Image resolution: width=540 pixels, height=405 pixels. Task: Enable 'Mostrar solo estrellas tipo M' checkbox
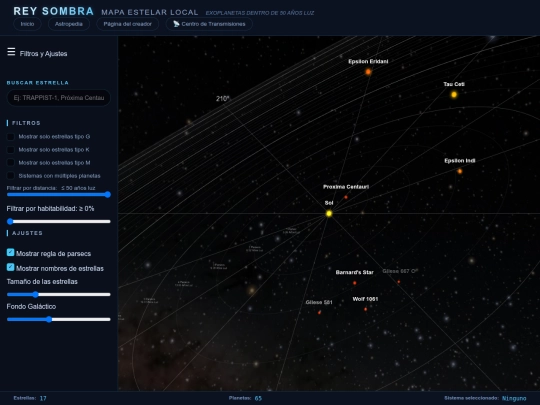[11, 163]
